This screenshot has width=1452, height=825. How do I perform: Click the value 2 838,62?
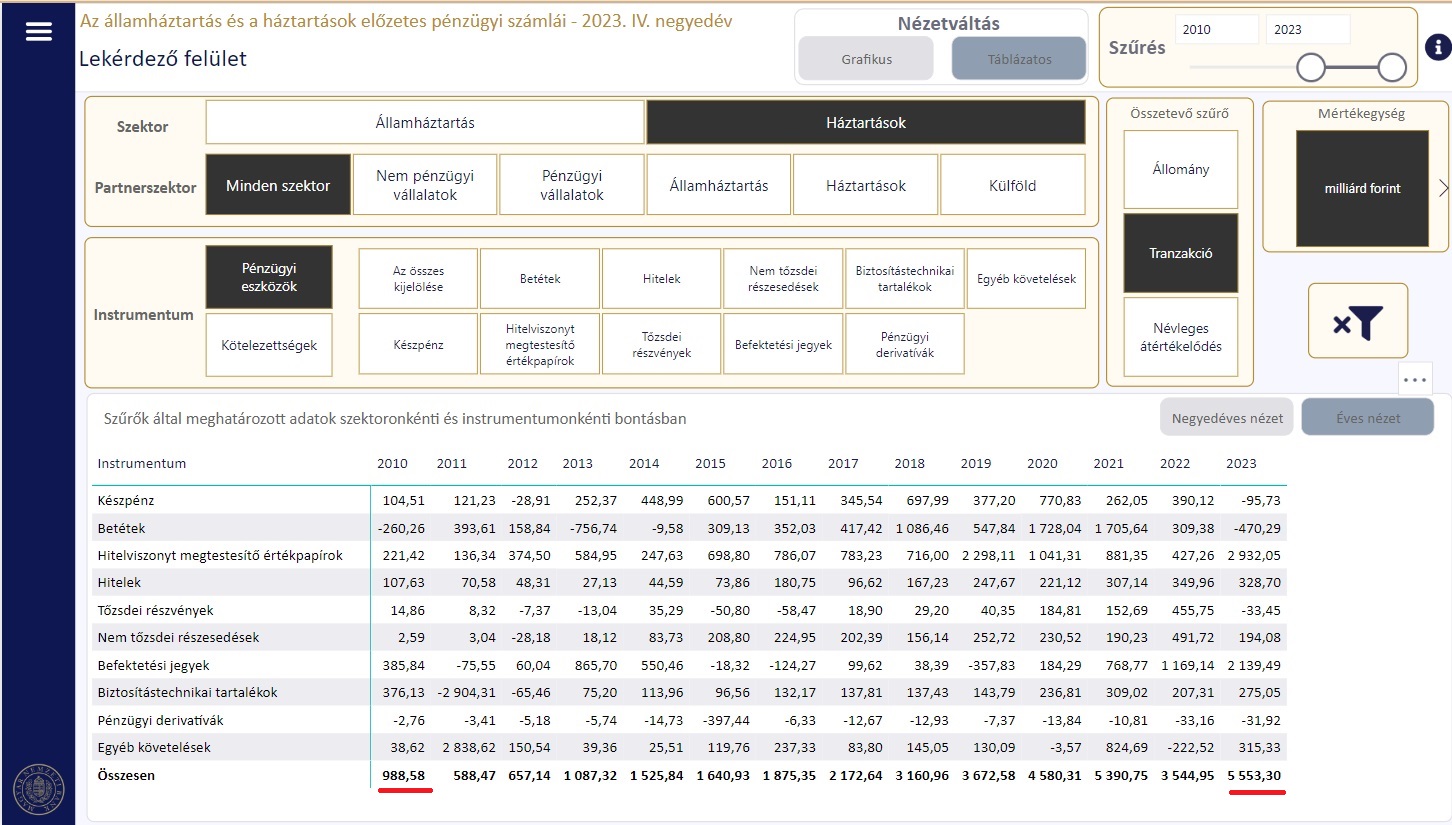click(469, 747)
